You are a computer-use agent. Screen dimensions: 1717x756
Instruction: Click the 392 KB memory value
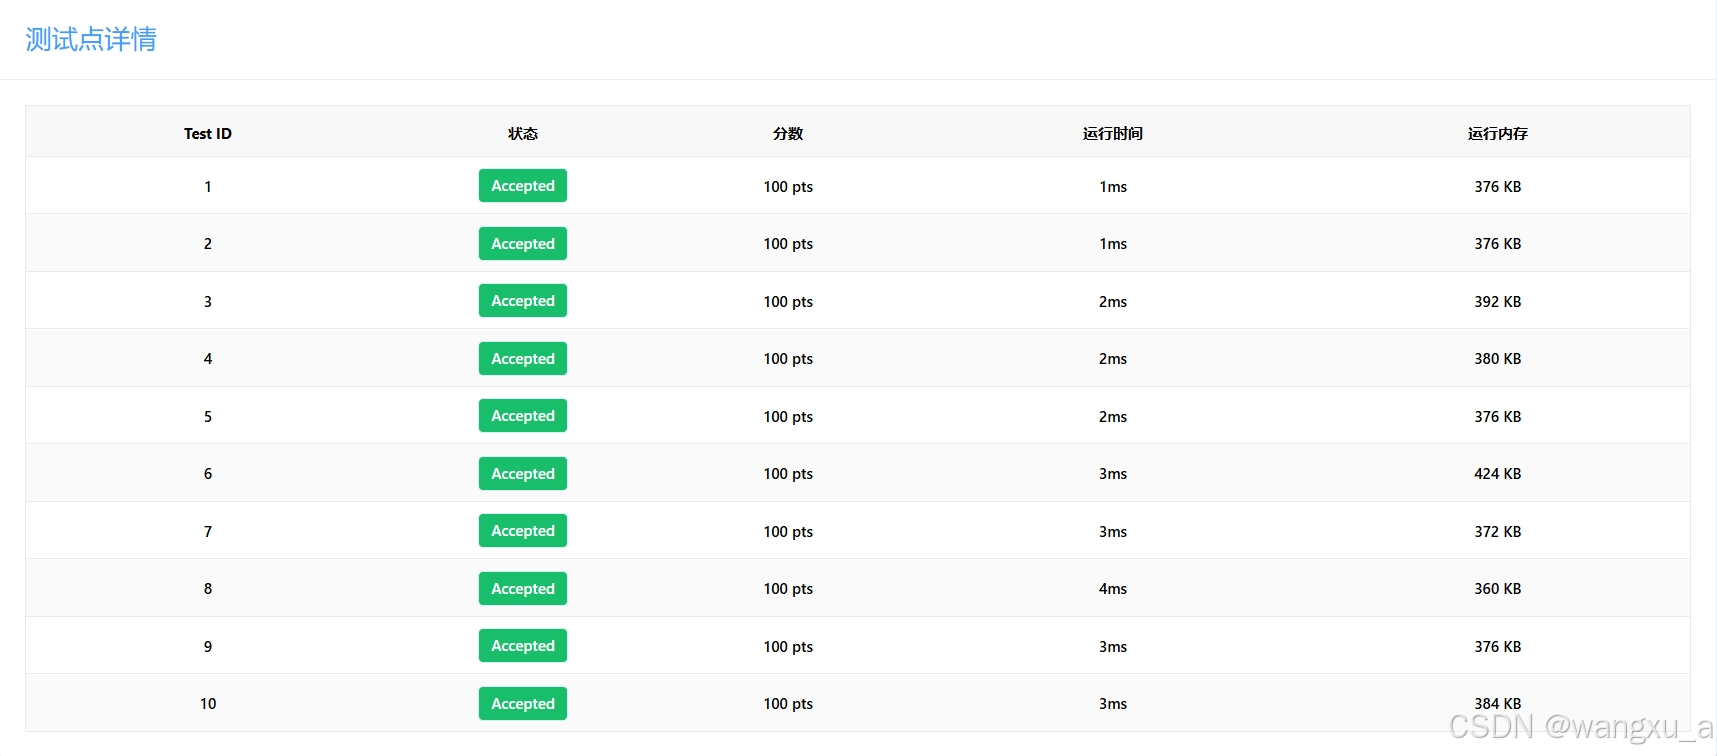[1498, 302]
